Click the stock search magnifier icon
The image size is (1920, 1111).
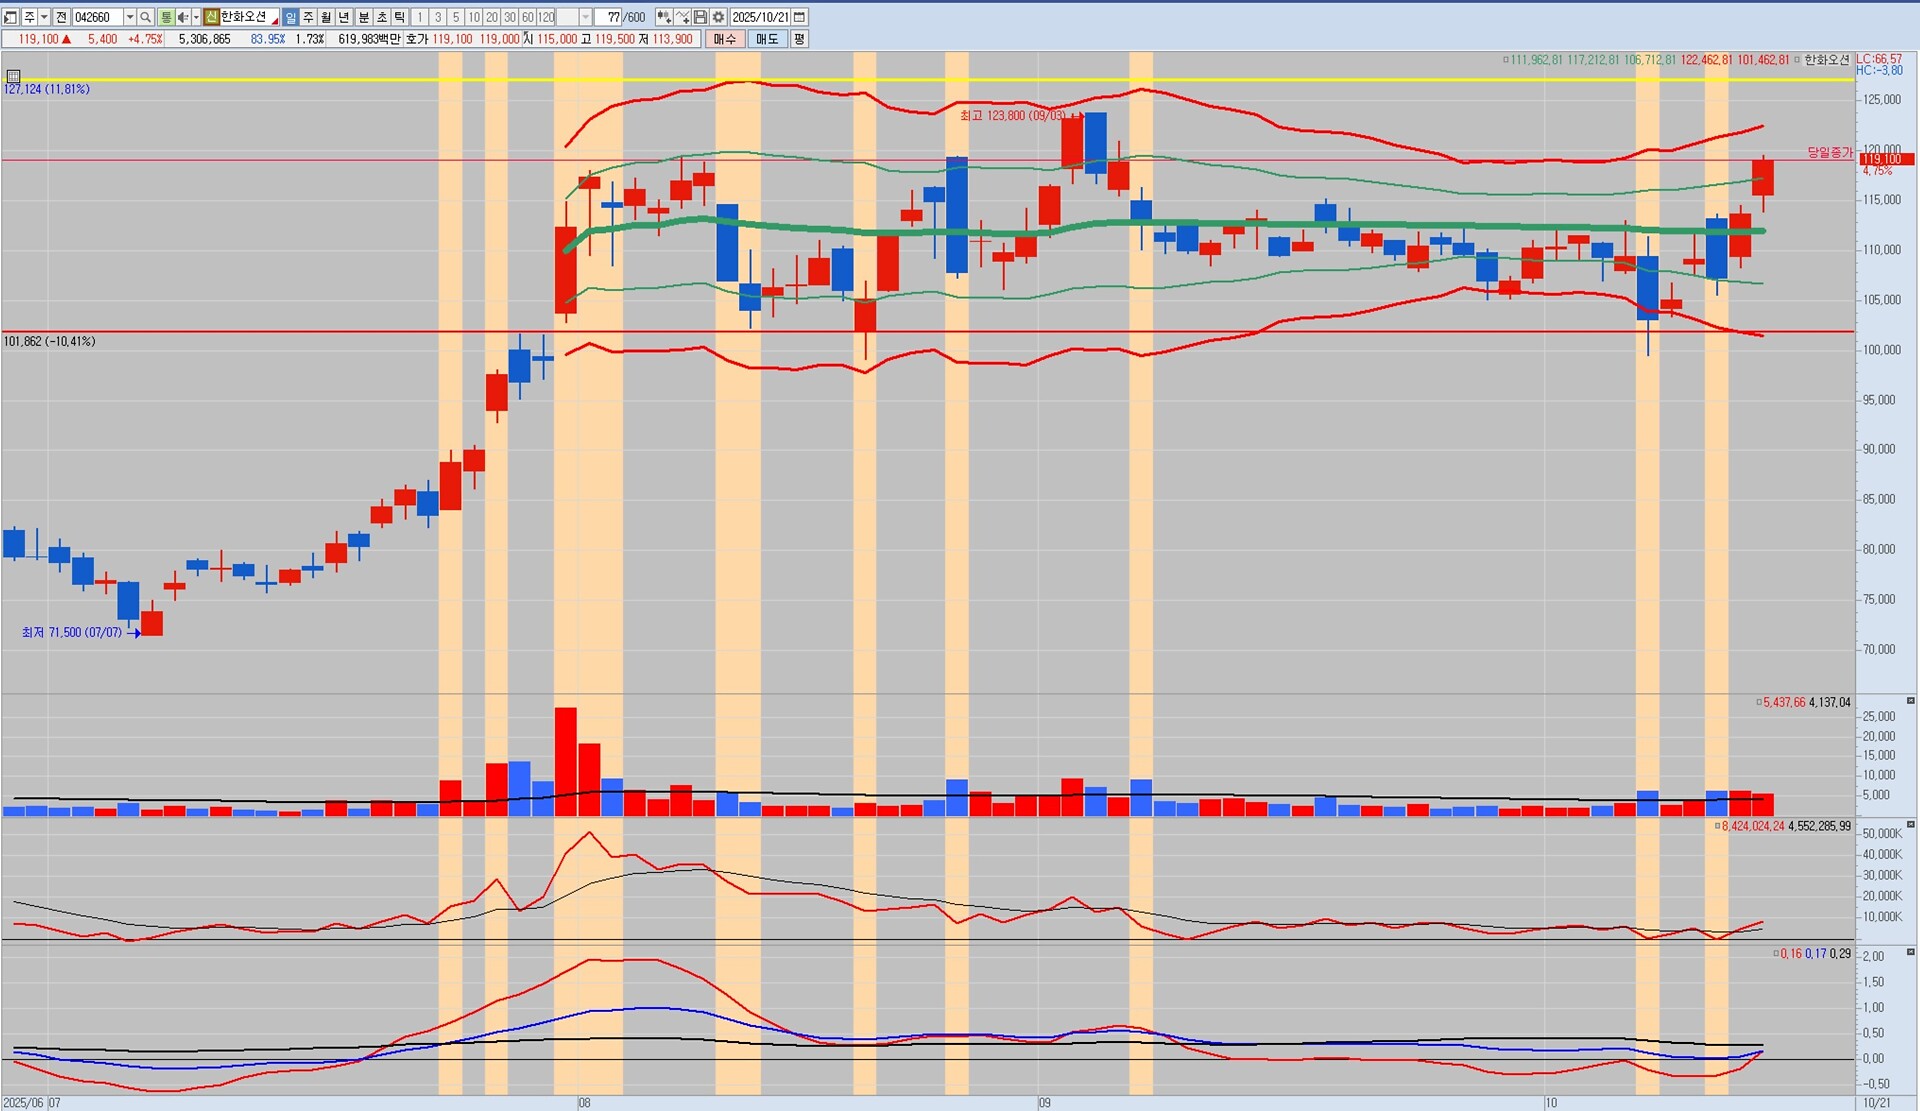pos(146,17)
